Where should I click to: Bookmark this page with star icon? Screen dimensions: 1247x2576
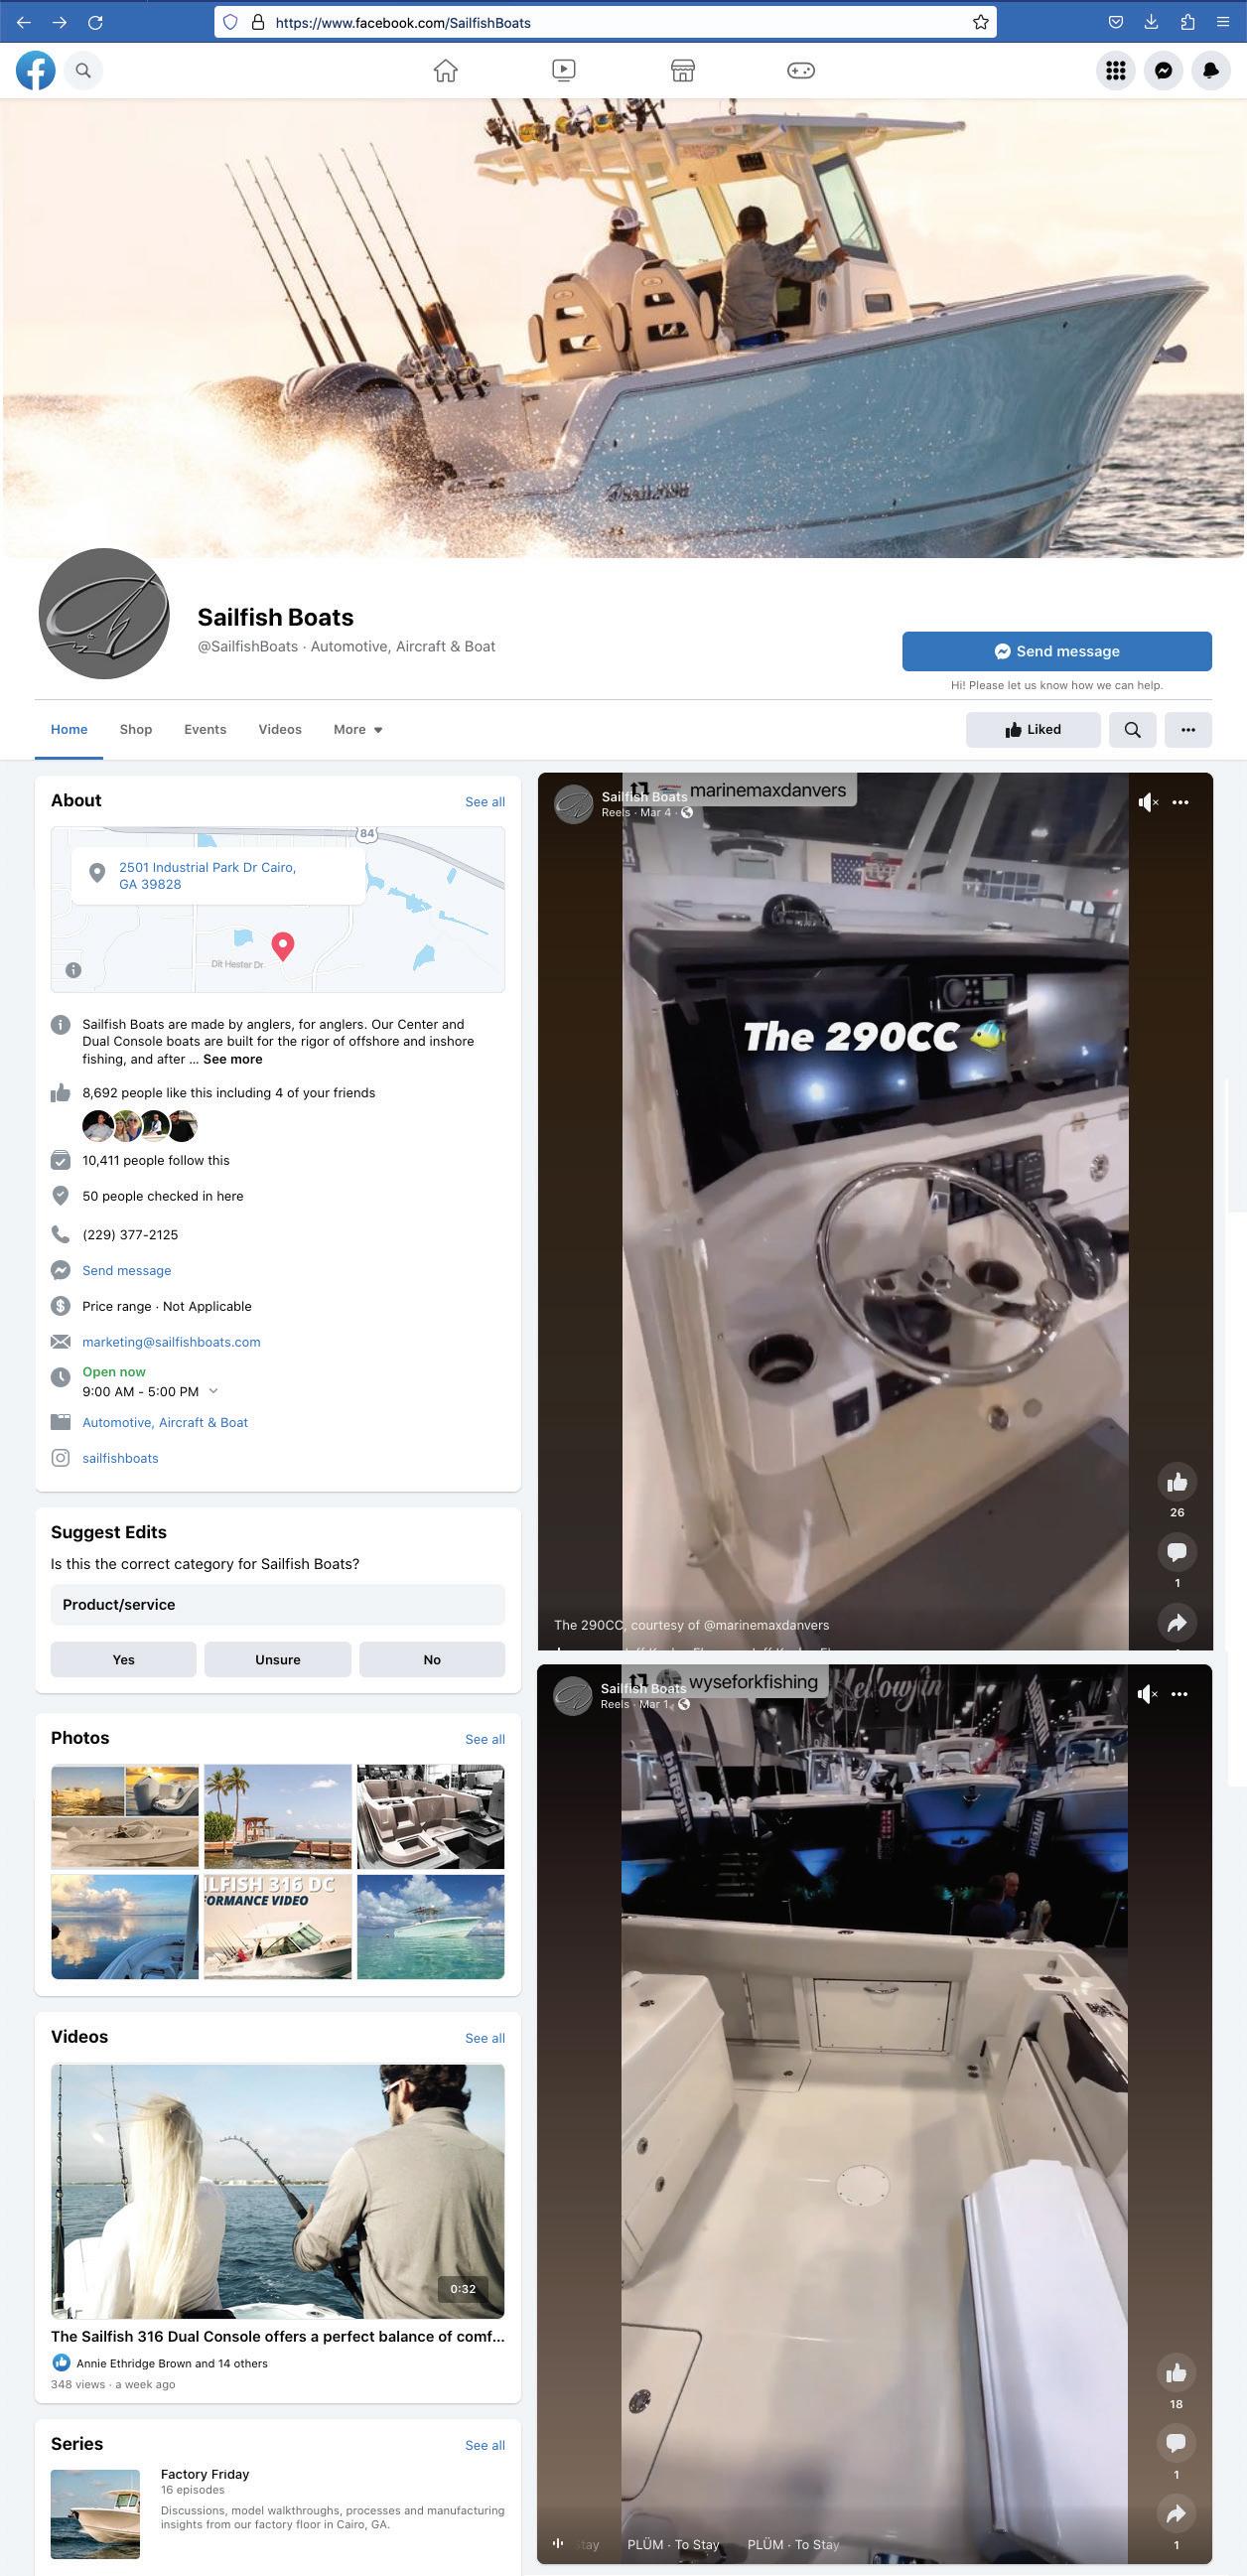click(981, 22)
